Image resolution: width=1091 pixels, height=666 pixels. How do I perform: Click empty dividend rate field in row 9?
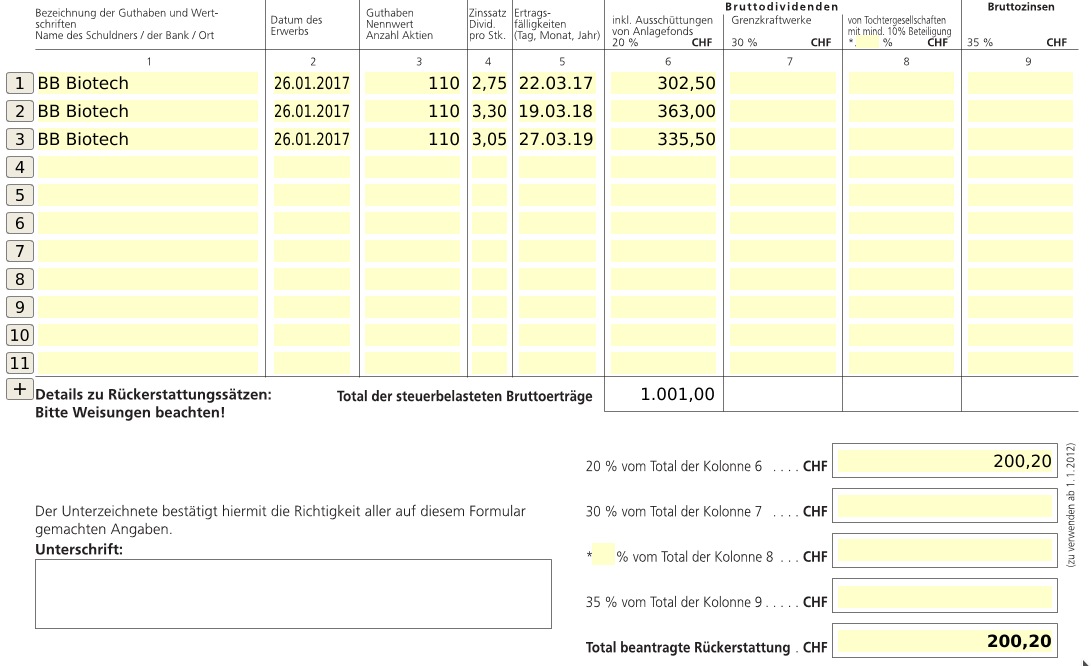[490, 307]
